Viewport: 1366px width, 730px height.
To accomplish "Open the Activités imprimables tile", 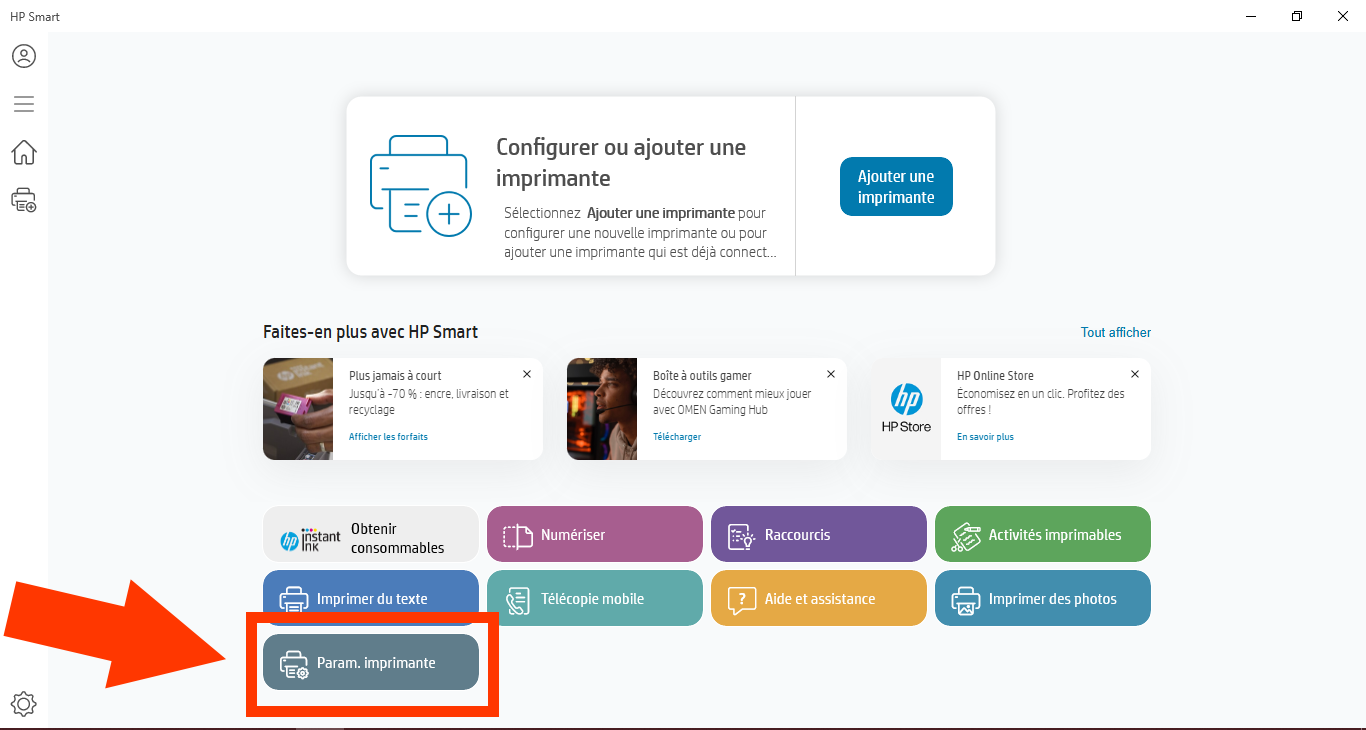I will click(x=1043, y=534).
